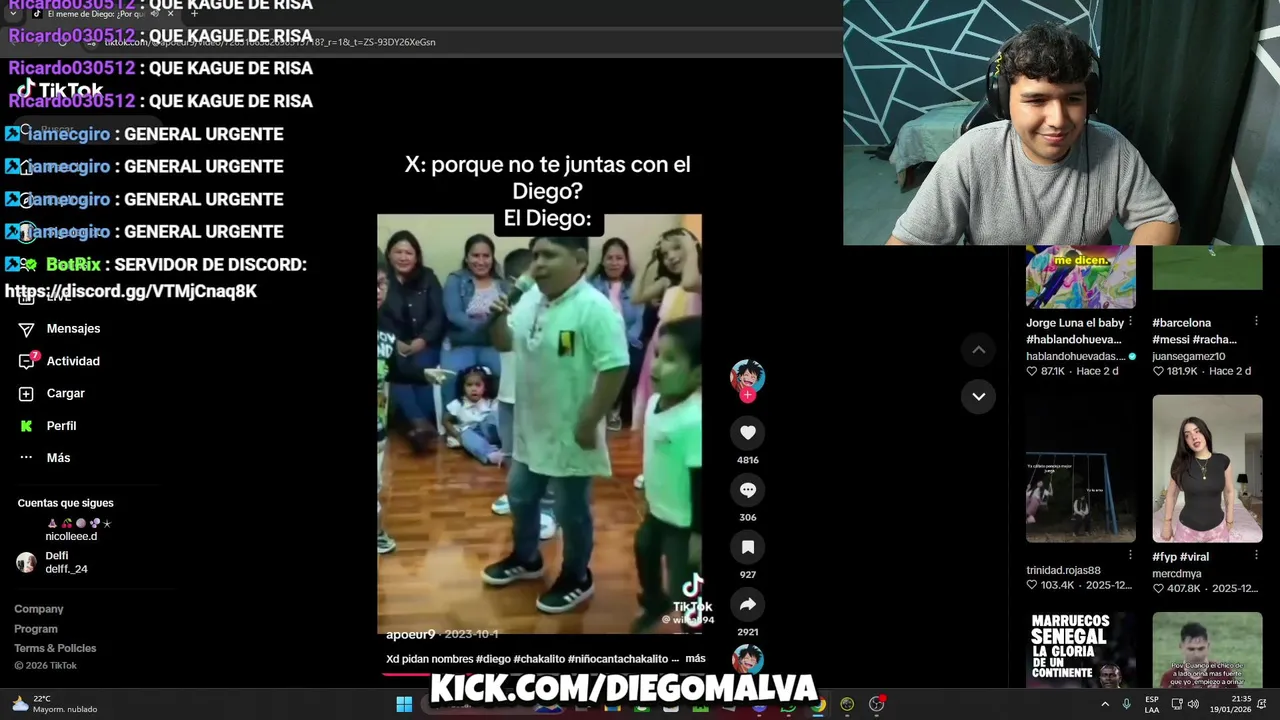Open the Marruecos Senegal video thumbnail

pos(1081,650)
